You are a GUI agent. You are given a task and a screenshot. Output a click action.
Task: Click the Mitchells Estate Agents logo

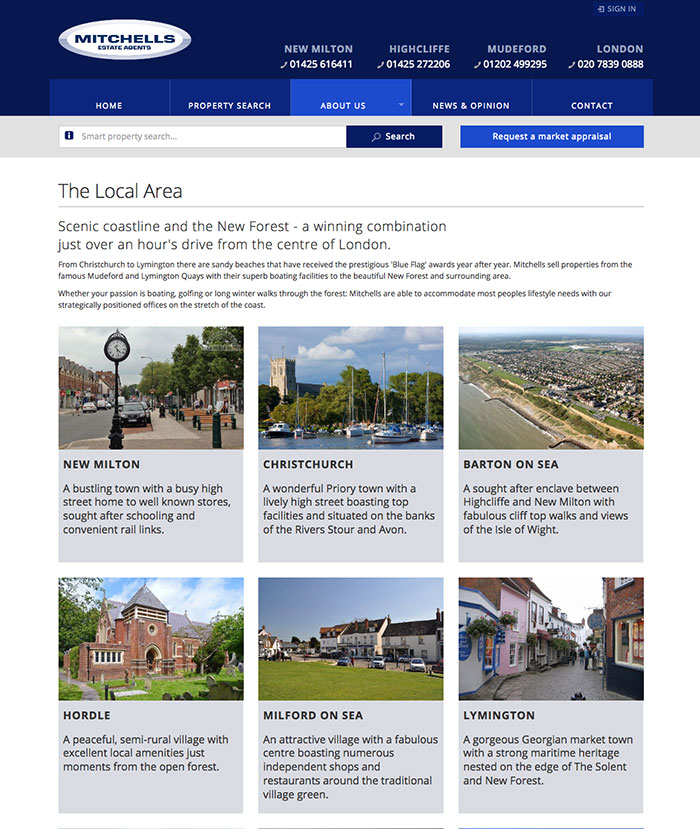125,40
